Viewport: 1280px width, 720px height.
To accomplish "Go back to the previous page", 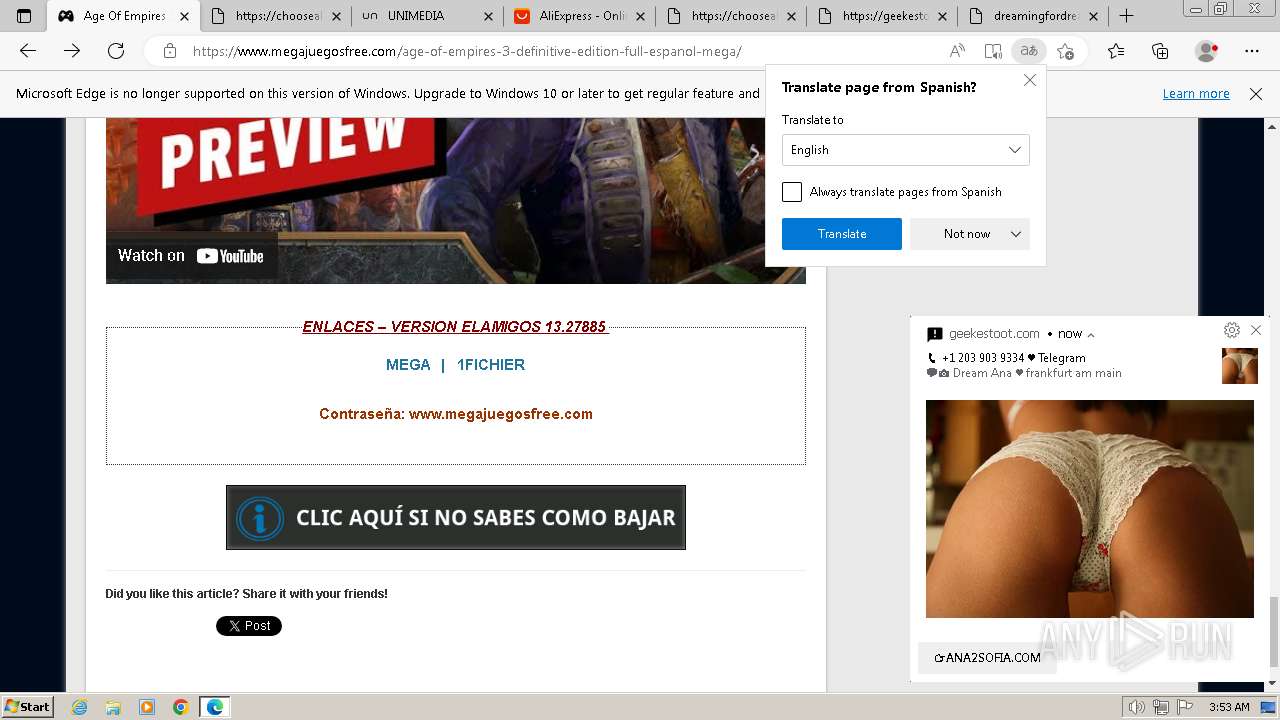I will [28, 51].
